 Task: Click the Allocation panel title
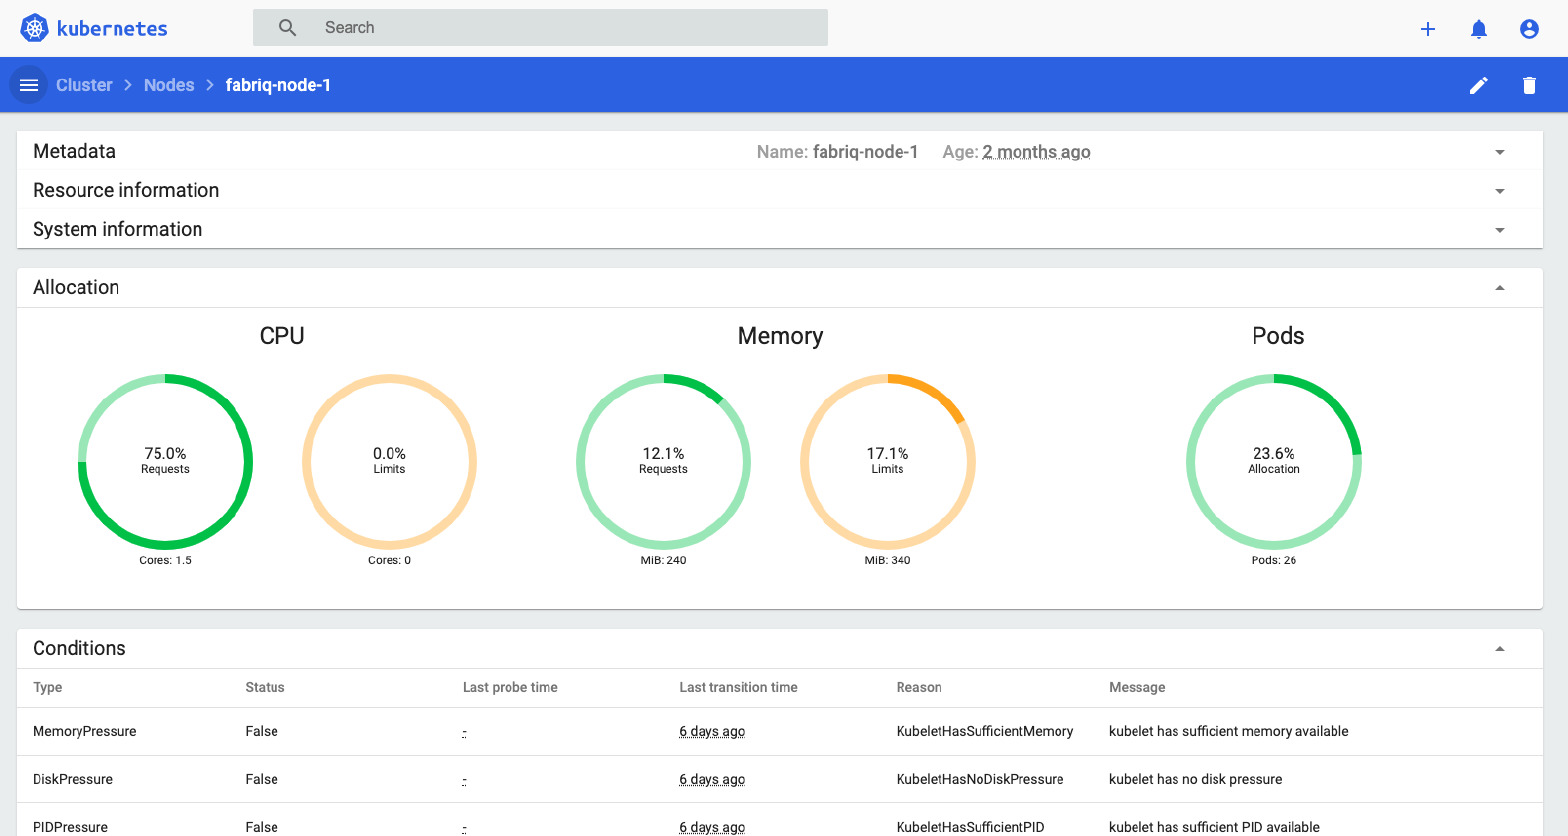pos(76,287)
